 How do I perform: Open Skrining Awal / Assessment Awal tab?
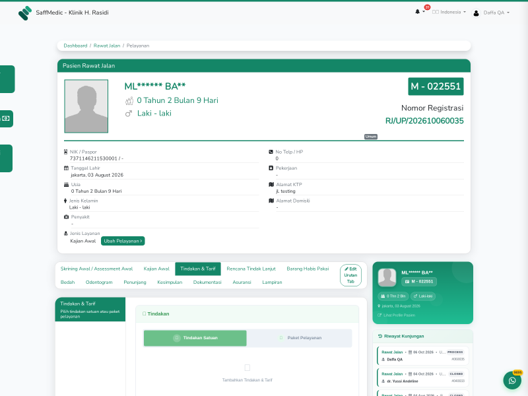point(97,269)
